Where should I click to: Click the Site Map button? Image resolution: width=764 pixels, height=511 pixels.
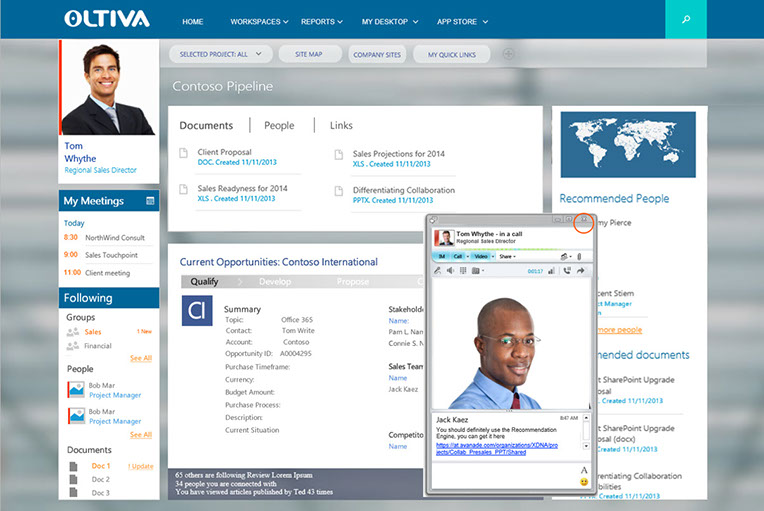(309, 54)
